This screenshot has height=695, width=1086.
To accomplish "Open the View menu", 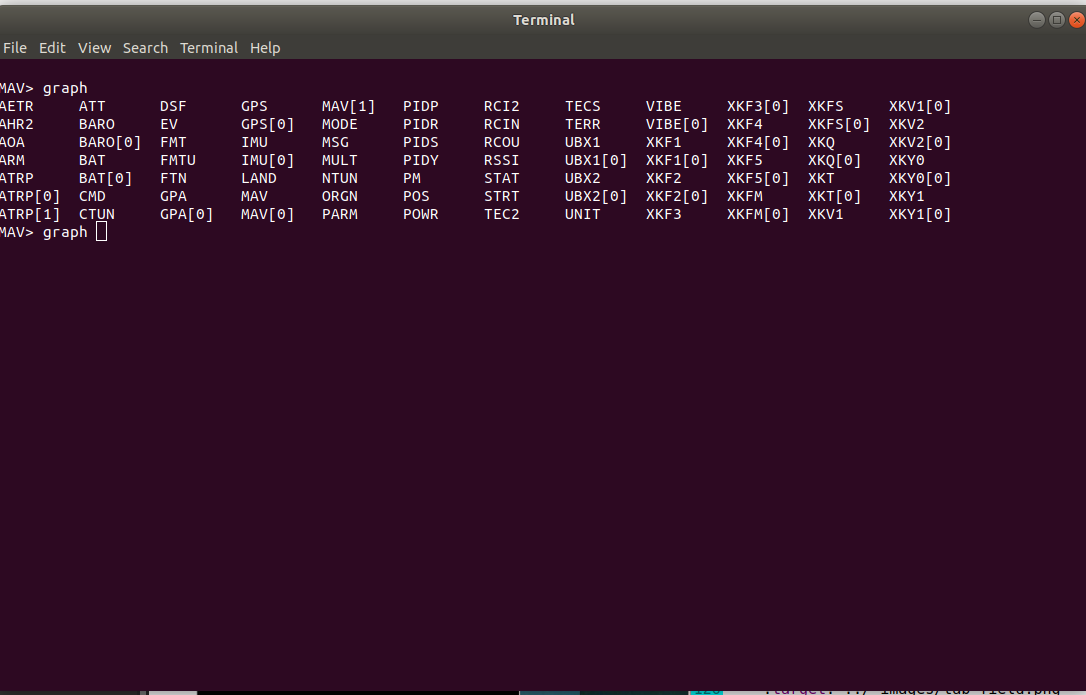I will 95,48.
